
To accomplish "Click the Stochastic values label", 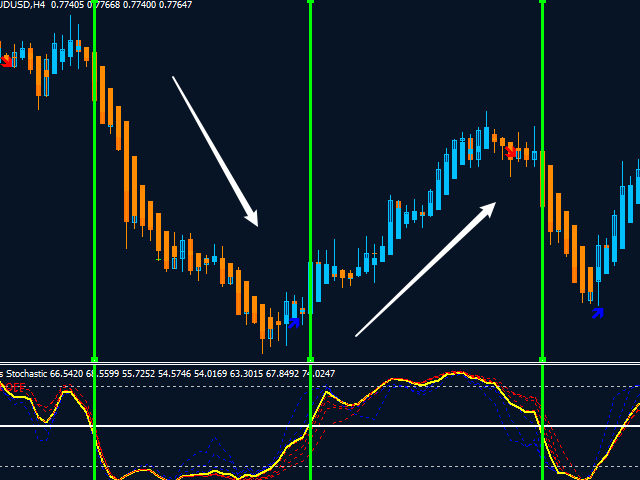I will [x=167, y=373].
